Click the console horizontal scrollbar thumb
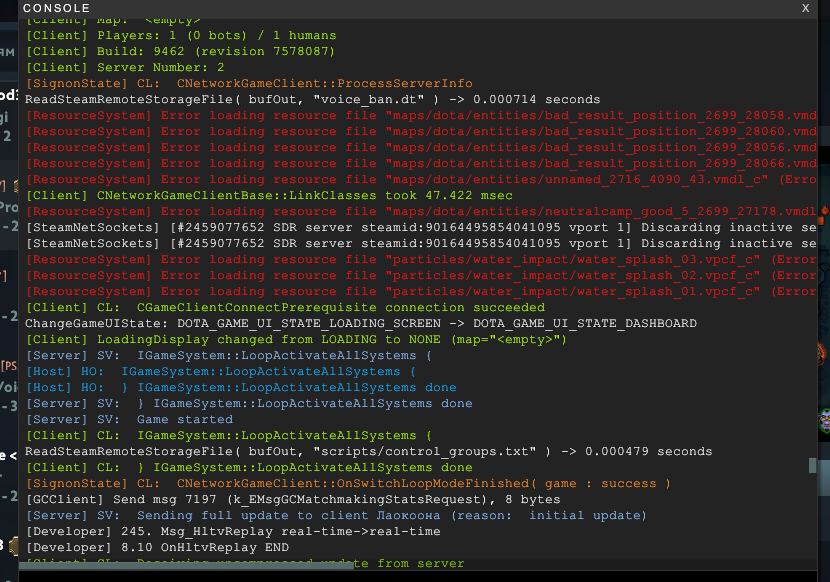This screenshot has height=582, width=830. [186, 566]
